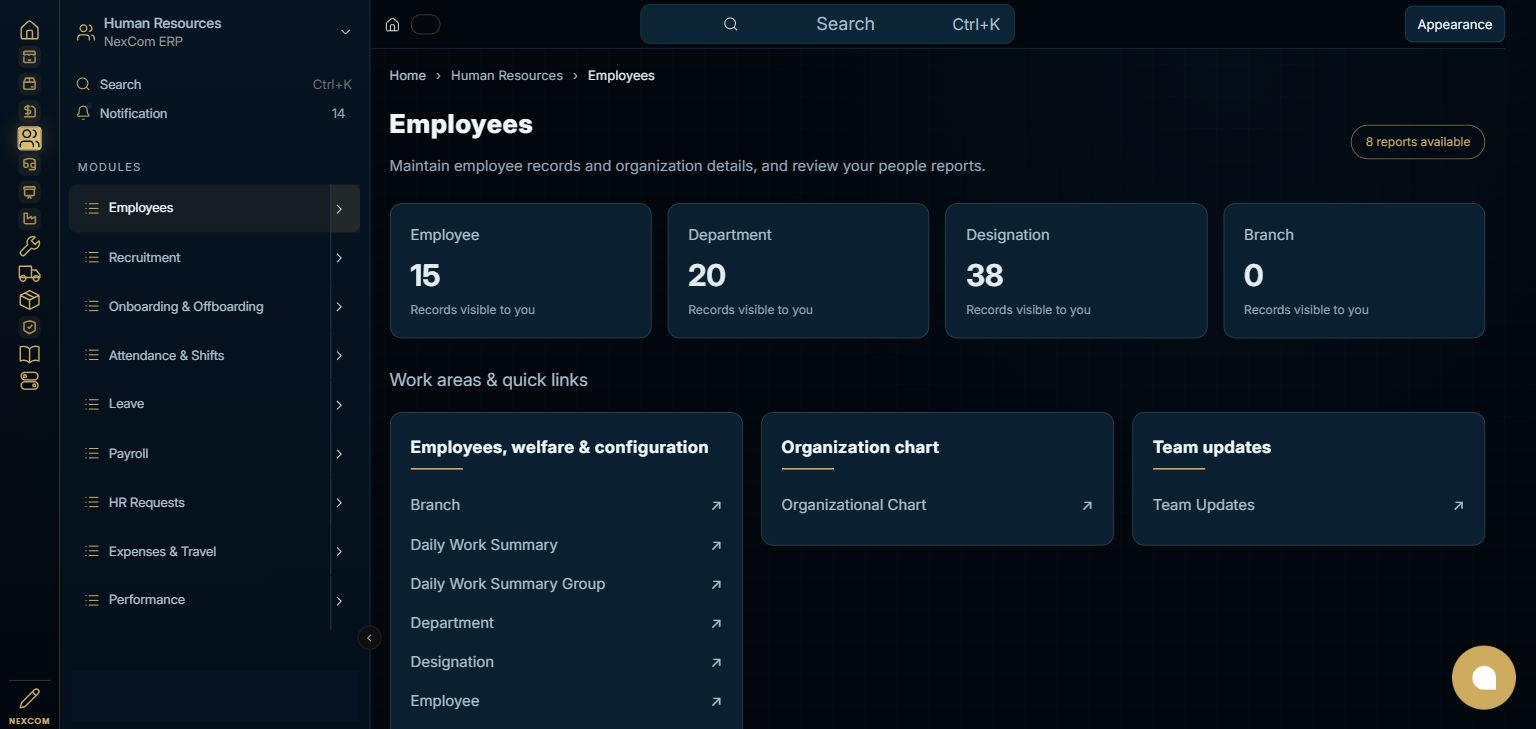Click the arrow icon beside Organizational Chart
Viewport: 1536px width, 729px height.
point(1087,506)
